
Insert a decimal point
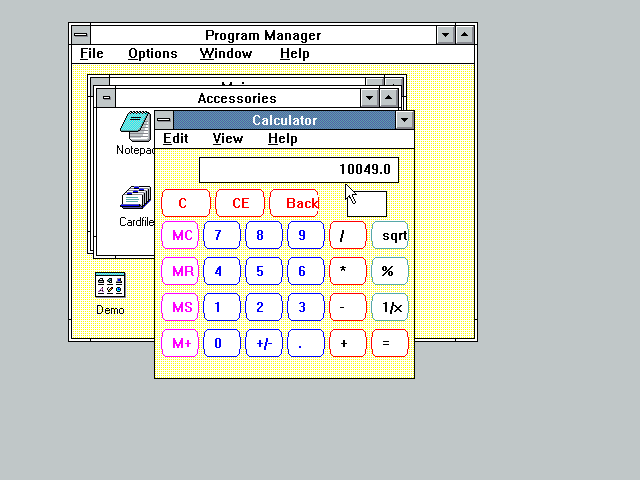[x=306, y=343]
